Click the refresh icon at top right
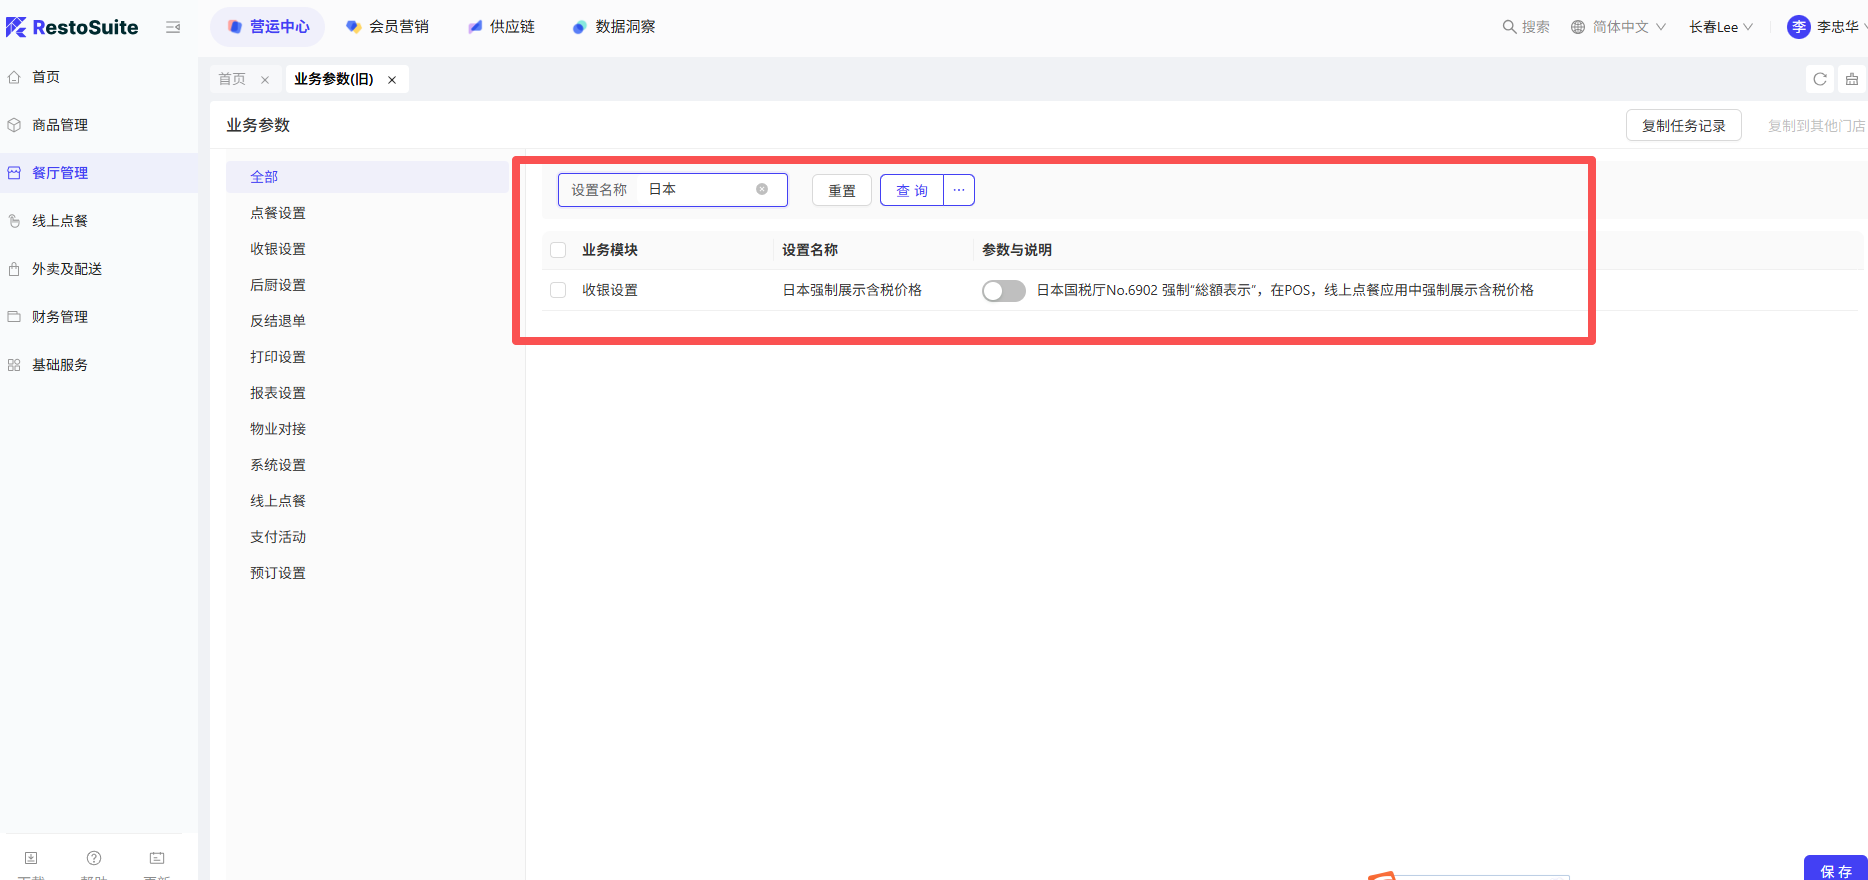 tap(1820, 79)
